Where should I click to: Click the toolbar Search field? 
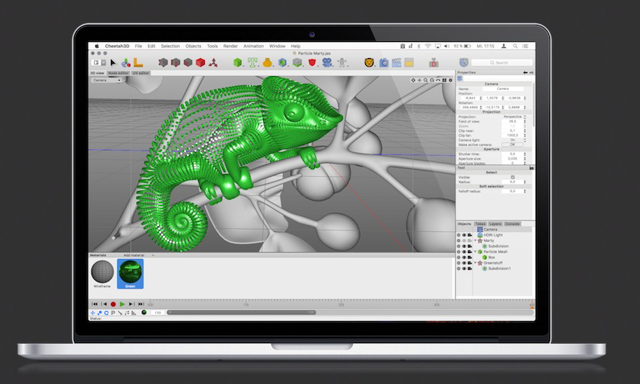pos(502,62)
